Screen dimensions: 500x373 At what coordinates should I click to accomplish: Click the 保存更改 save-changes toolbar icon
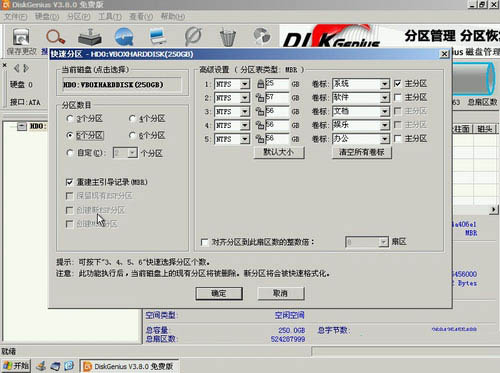click(x=21, y=37)
